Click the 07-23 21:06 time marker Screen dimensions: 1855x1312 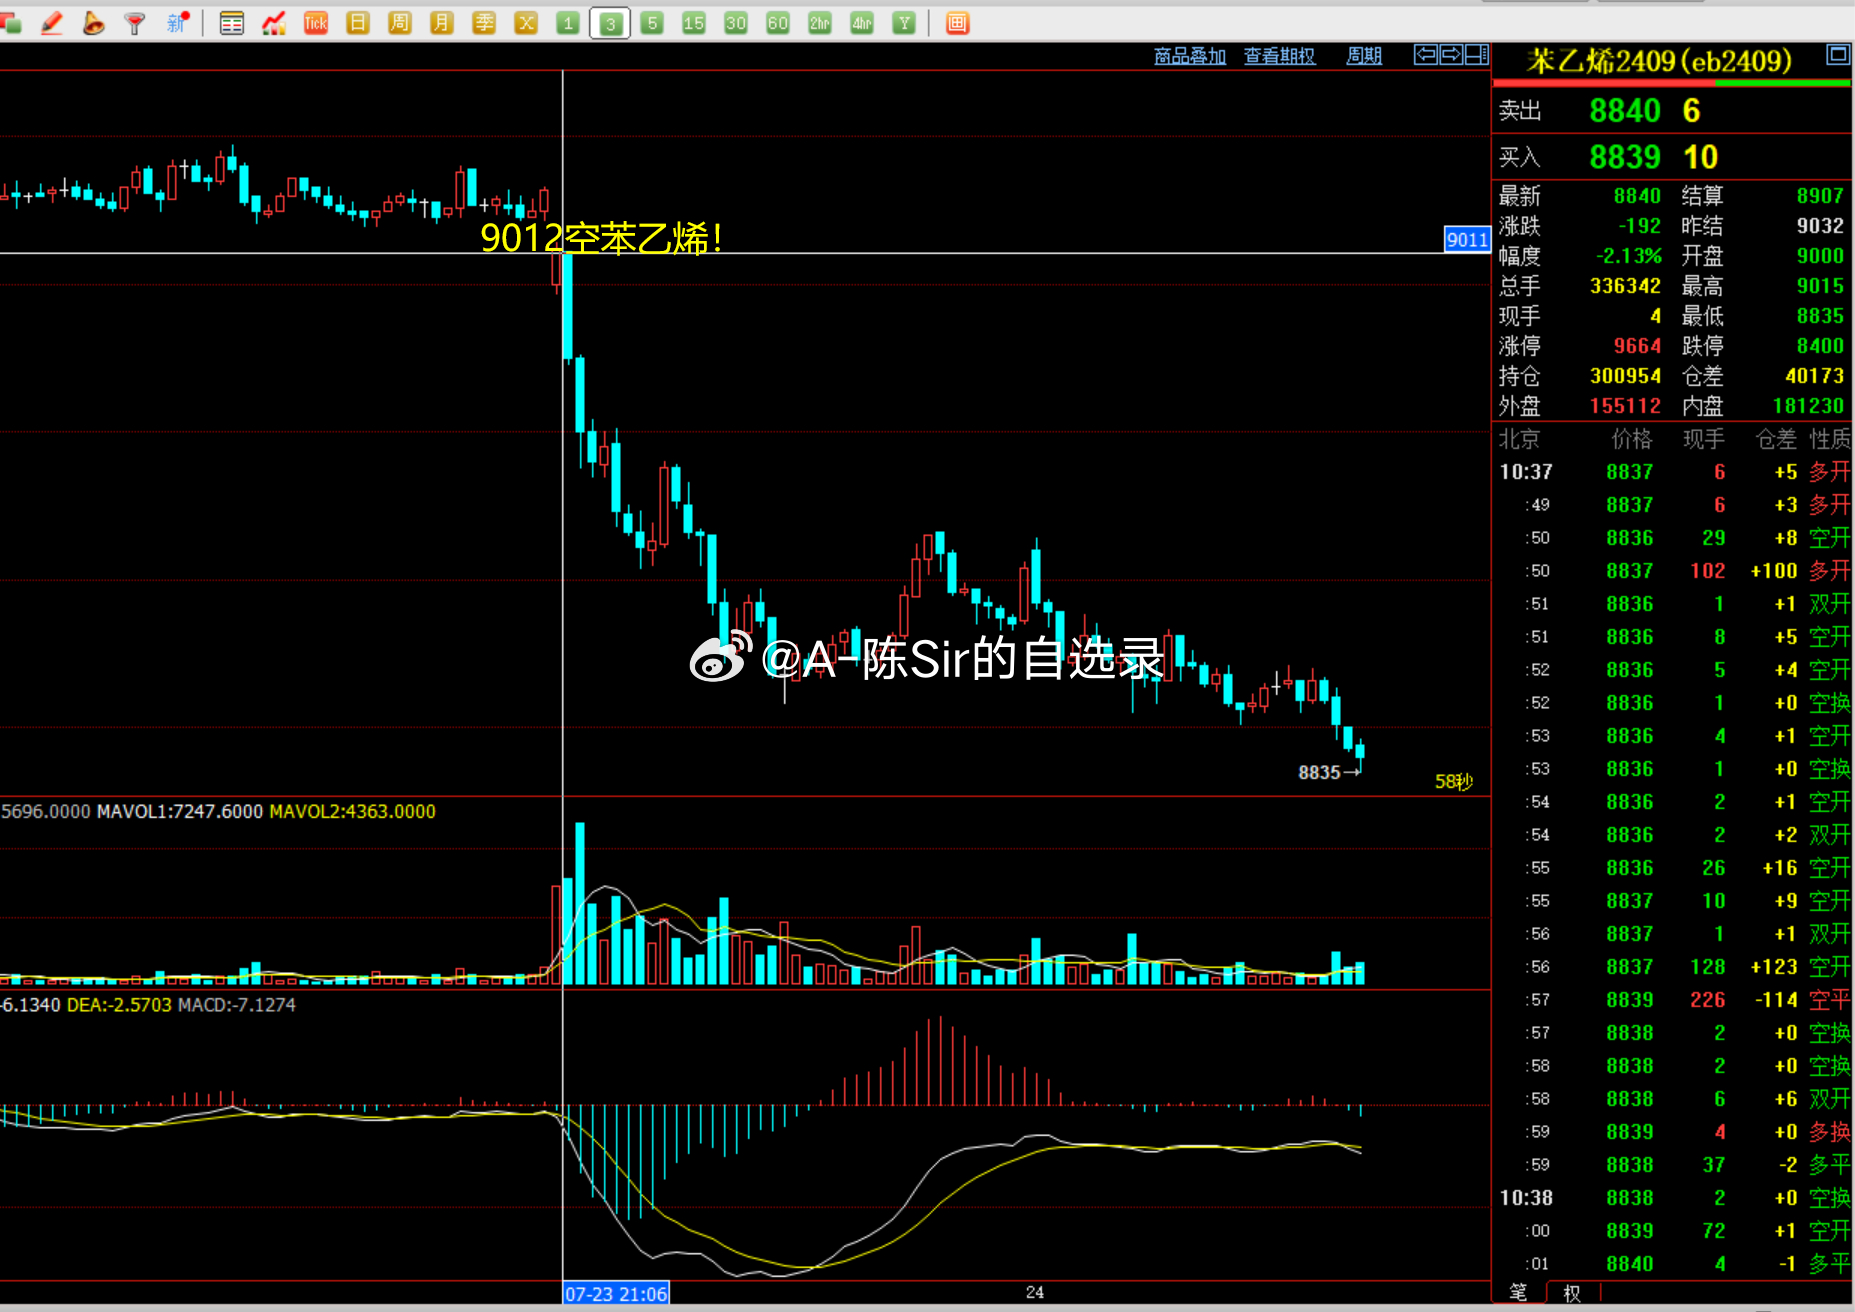pyautogui.click(x=616, y=1294)
